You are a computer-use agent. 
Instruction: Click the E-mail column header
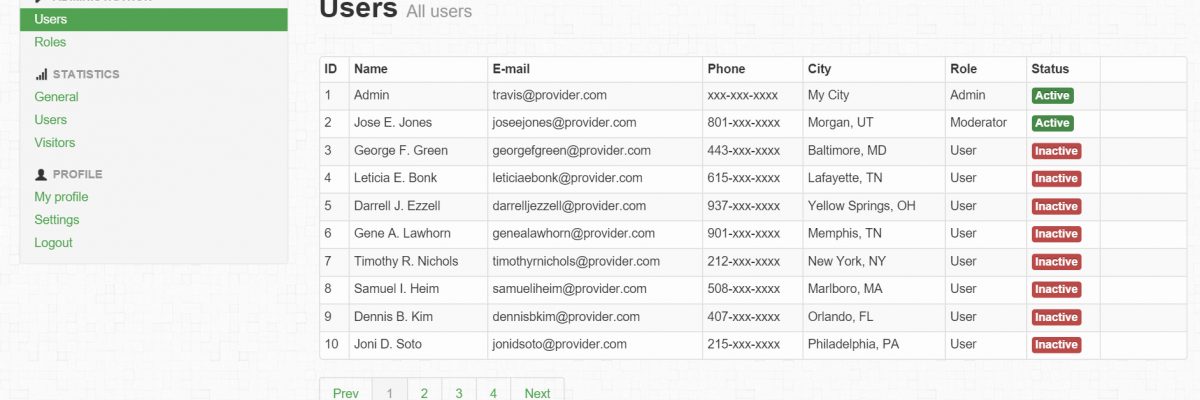tap(511, 69)
